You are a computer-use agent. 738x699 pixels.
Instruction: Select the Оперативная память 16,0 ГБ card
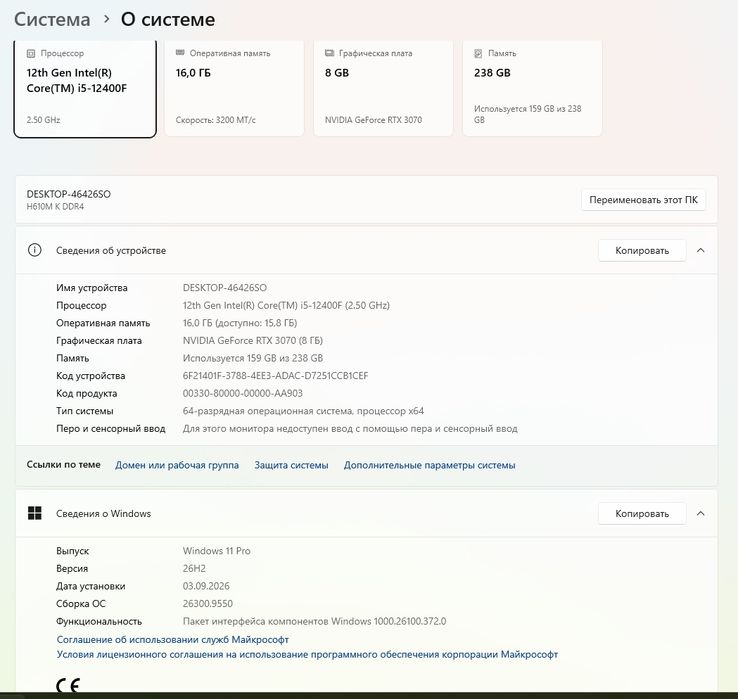[234, 88]
